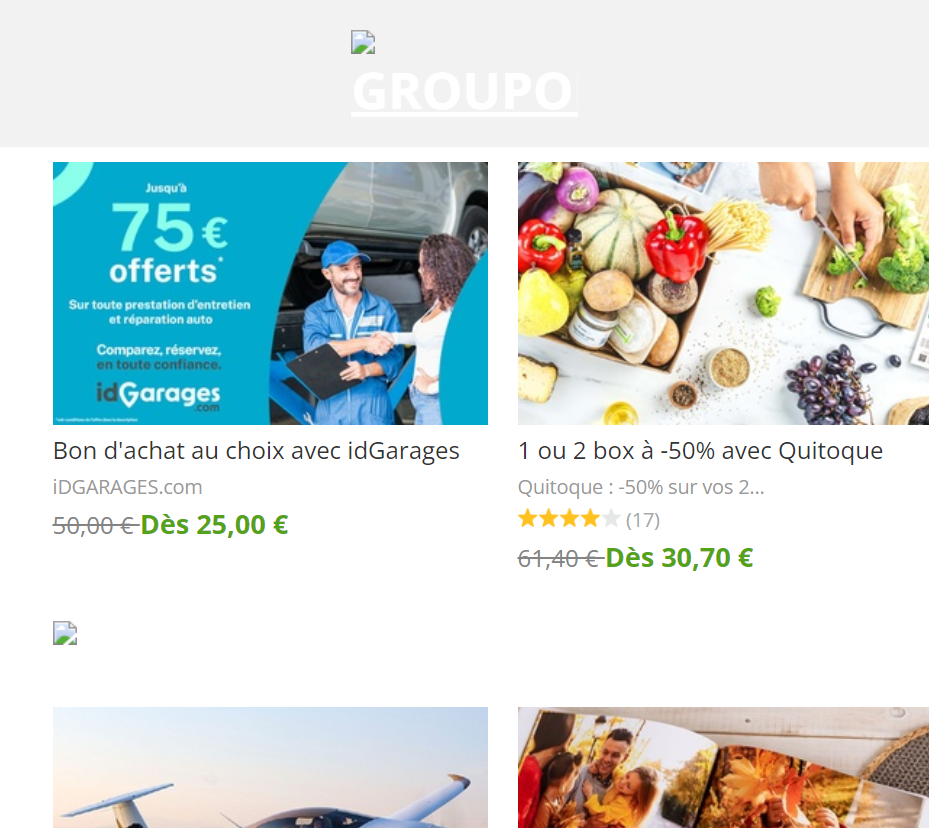Click the 'Quitoque : -50% sur vos 2...' subtitle
The height and width of the screenshot is (828, 929).
pyautogui.click(x=641, y=487)
